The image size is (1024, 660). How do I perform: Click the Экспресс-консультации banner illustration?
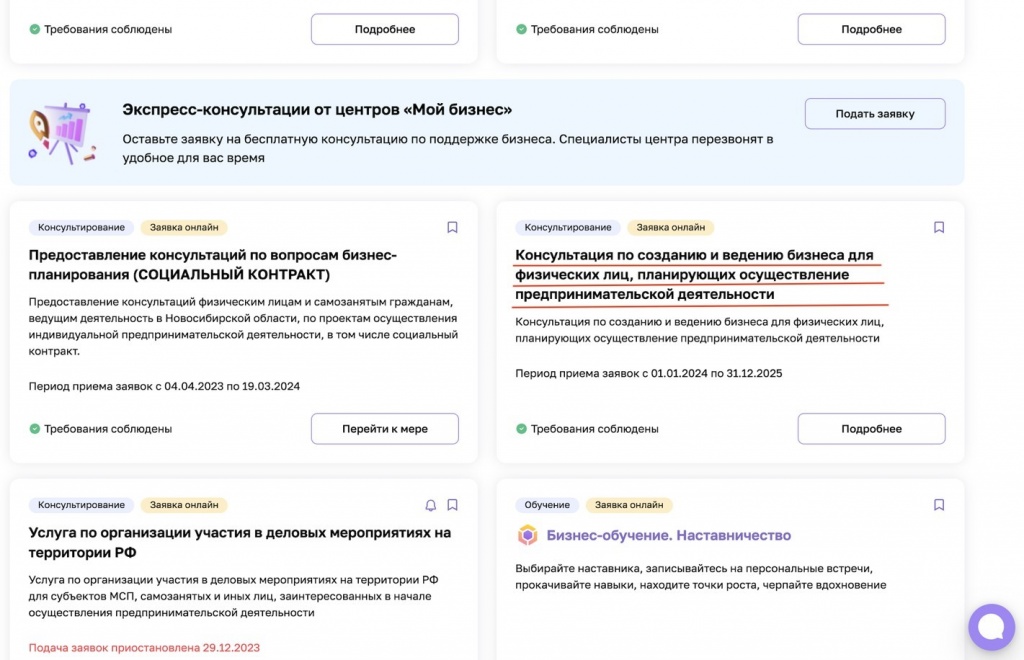(x=62, y=132)
